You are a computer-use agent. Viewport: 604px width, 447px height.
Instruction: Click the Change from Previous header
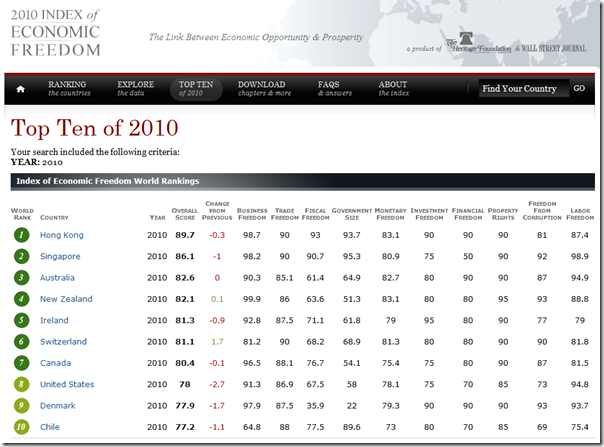pyautogui.click(x=217, y=210)
